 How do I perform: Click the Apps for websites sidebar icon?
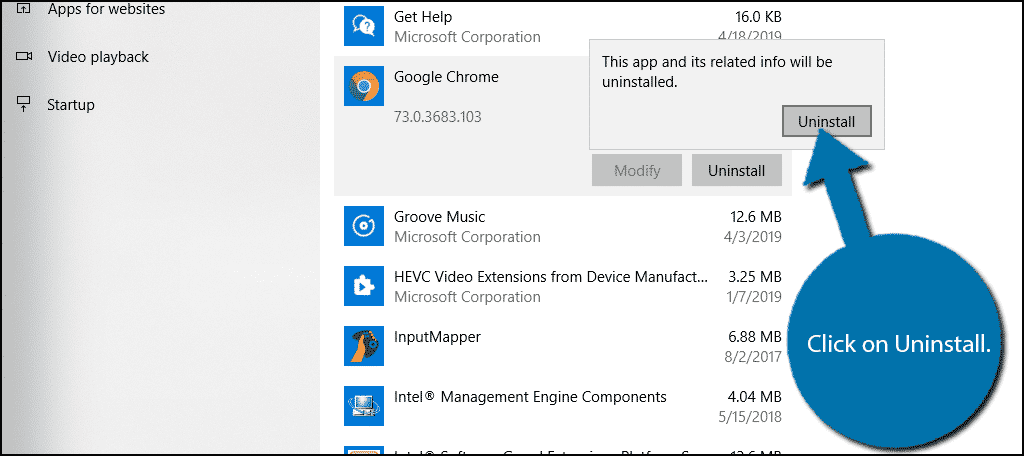pos(24,9)
